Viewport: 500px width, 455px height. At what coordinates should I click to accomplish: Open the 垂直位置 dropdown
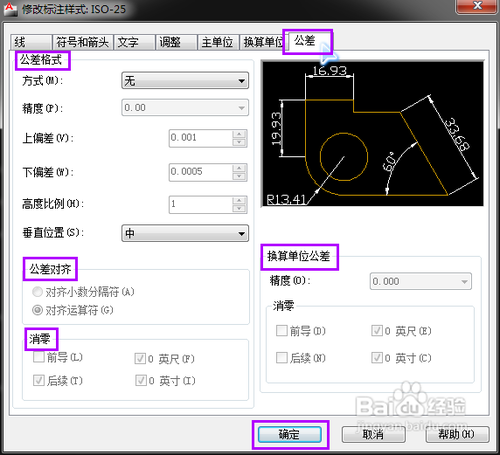point(185,233)
